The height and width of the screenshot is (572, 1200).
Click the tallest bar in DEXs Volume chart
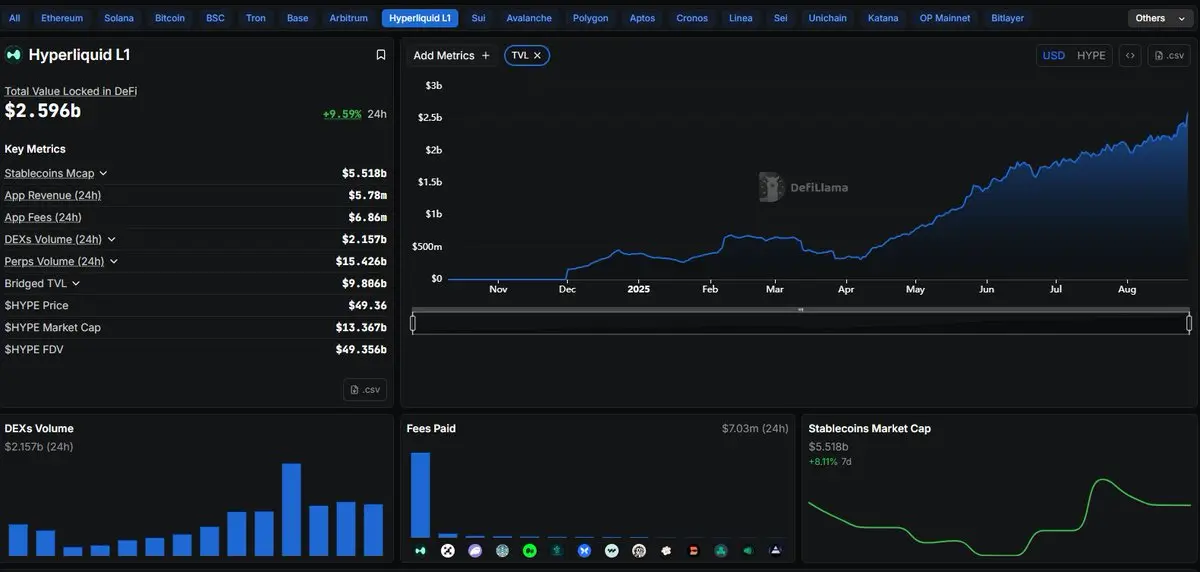[292, 509]
